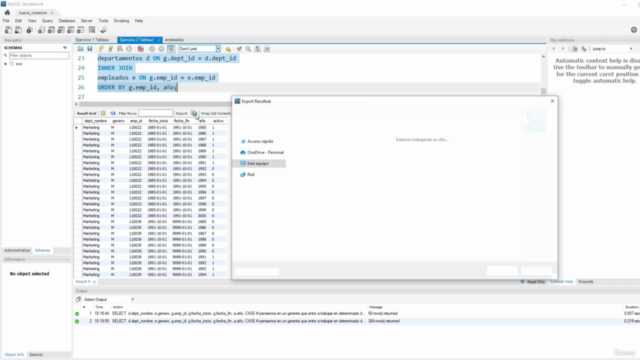Toggle Wrap Cell Content option
The width and height of the screenshot is (640, 360).
pos(216,113)
